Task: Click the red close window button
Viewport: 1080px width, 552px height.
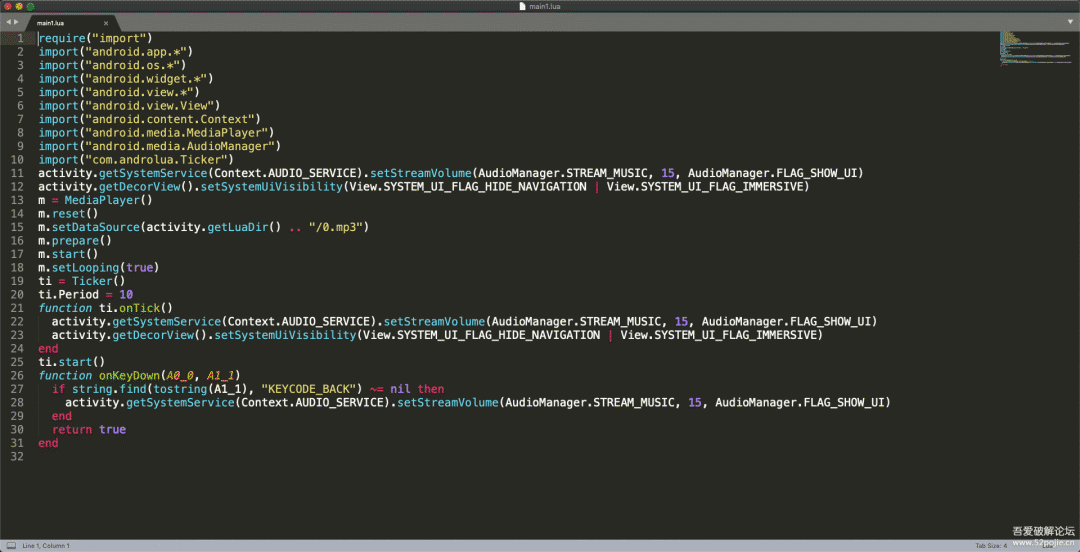Action: click(x=7, y=6)
